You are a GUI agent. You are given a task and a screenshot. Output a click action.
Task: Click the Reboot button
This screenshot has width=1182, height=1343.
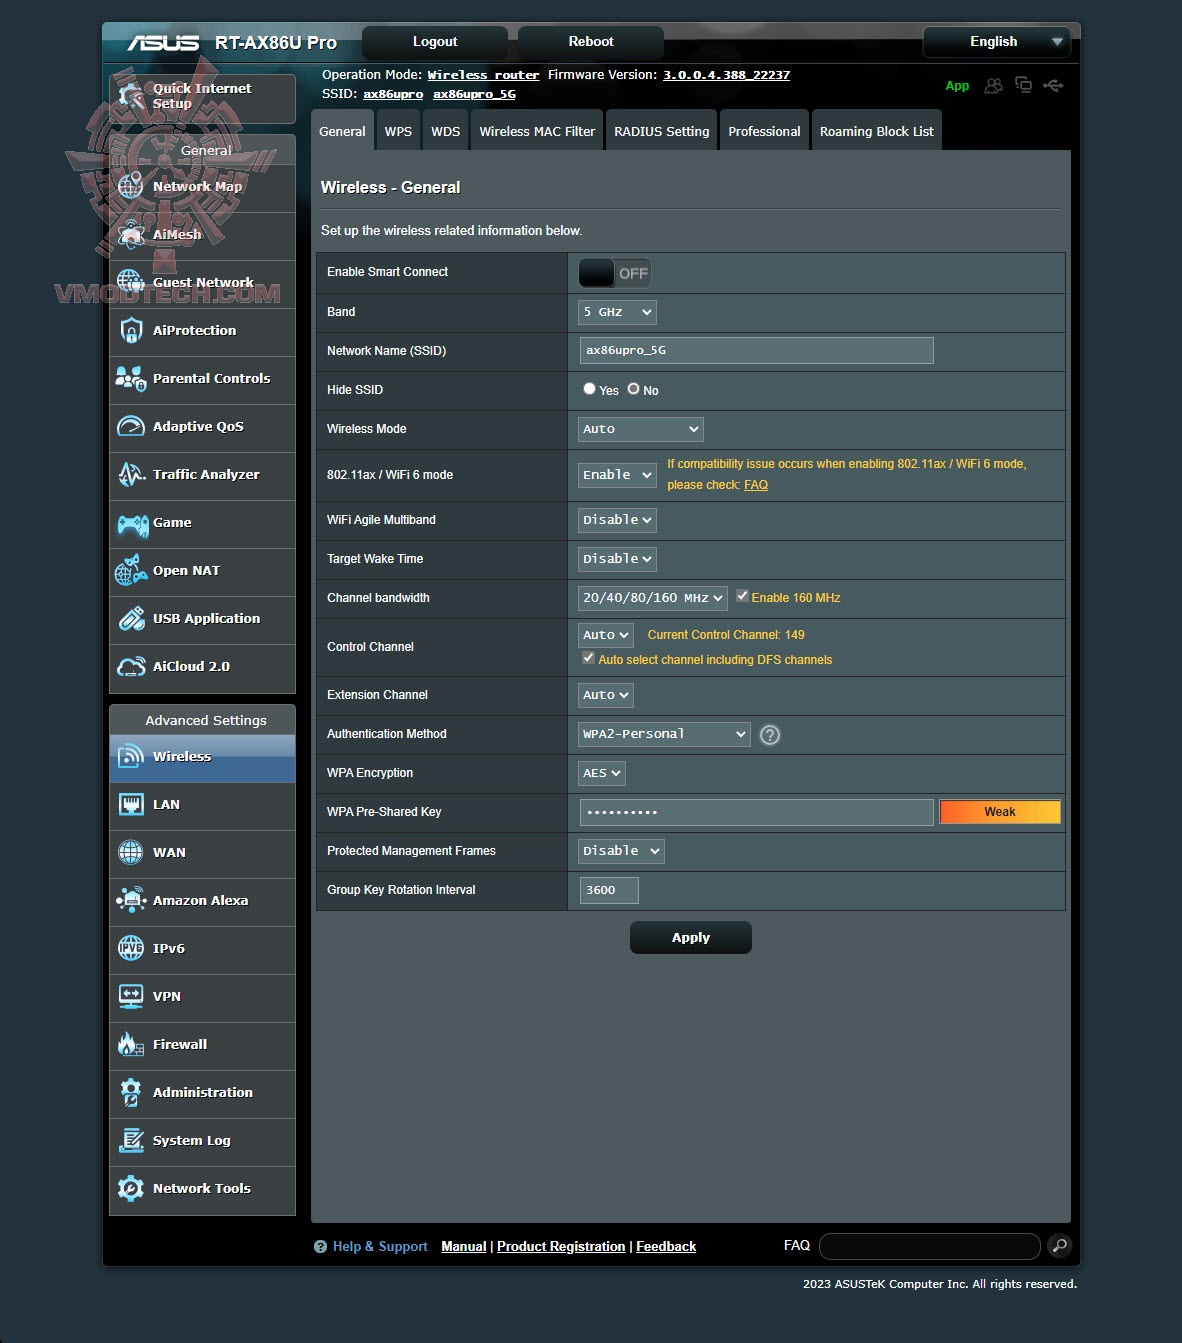pos(591,42)
